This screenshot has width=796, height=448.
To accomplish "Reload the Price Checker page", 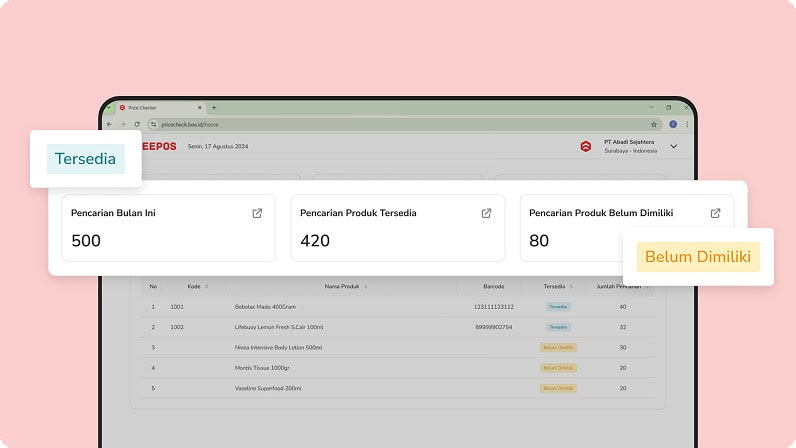I will [137, 124].
